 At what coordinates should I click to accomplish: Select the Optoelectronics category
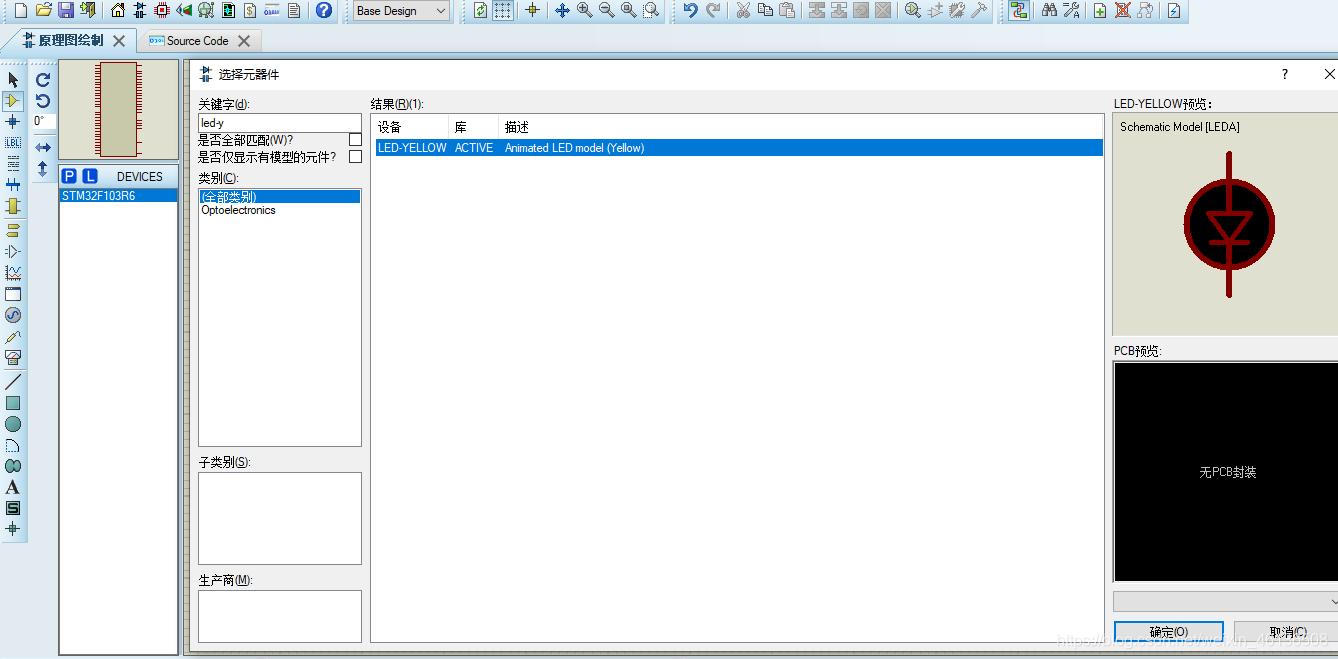[238, 210]
